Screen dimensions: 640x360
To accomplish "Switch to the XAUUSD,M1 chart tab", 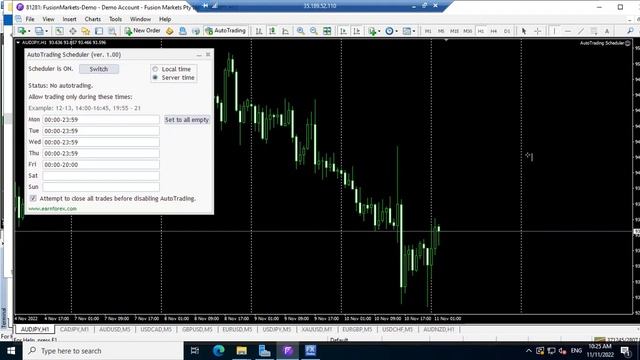I will [317, 329].
